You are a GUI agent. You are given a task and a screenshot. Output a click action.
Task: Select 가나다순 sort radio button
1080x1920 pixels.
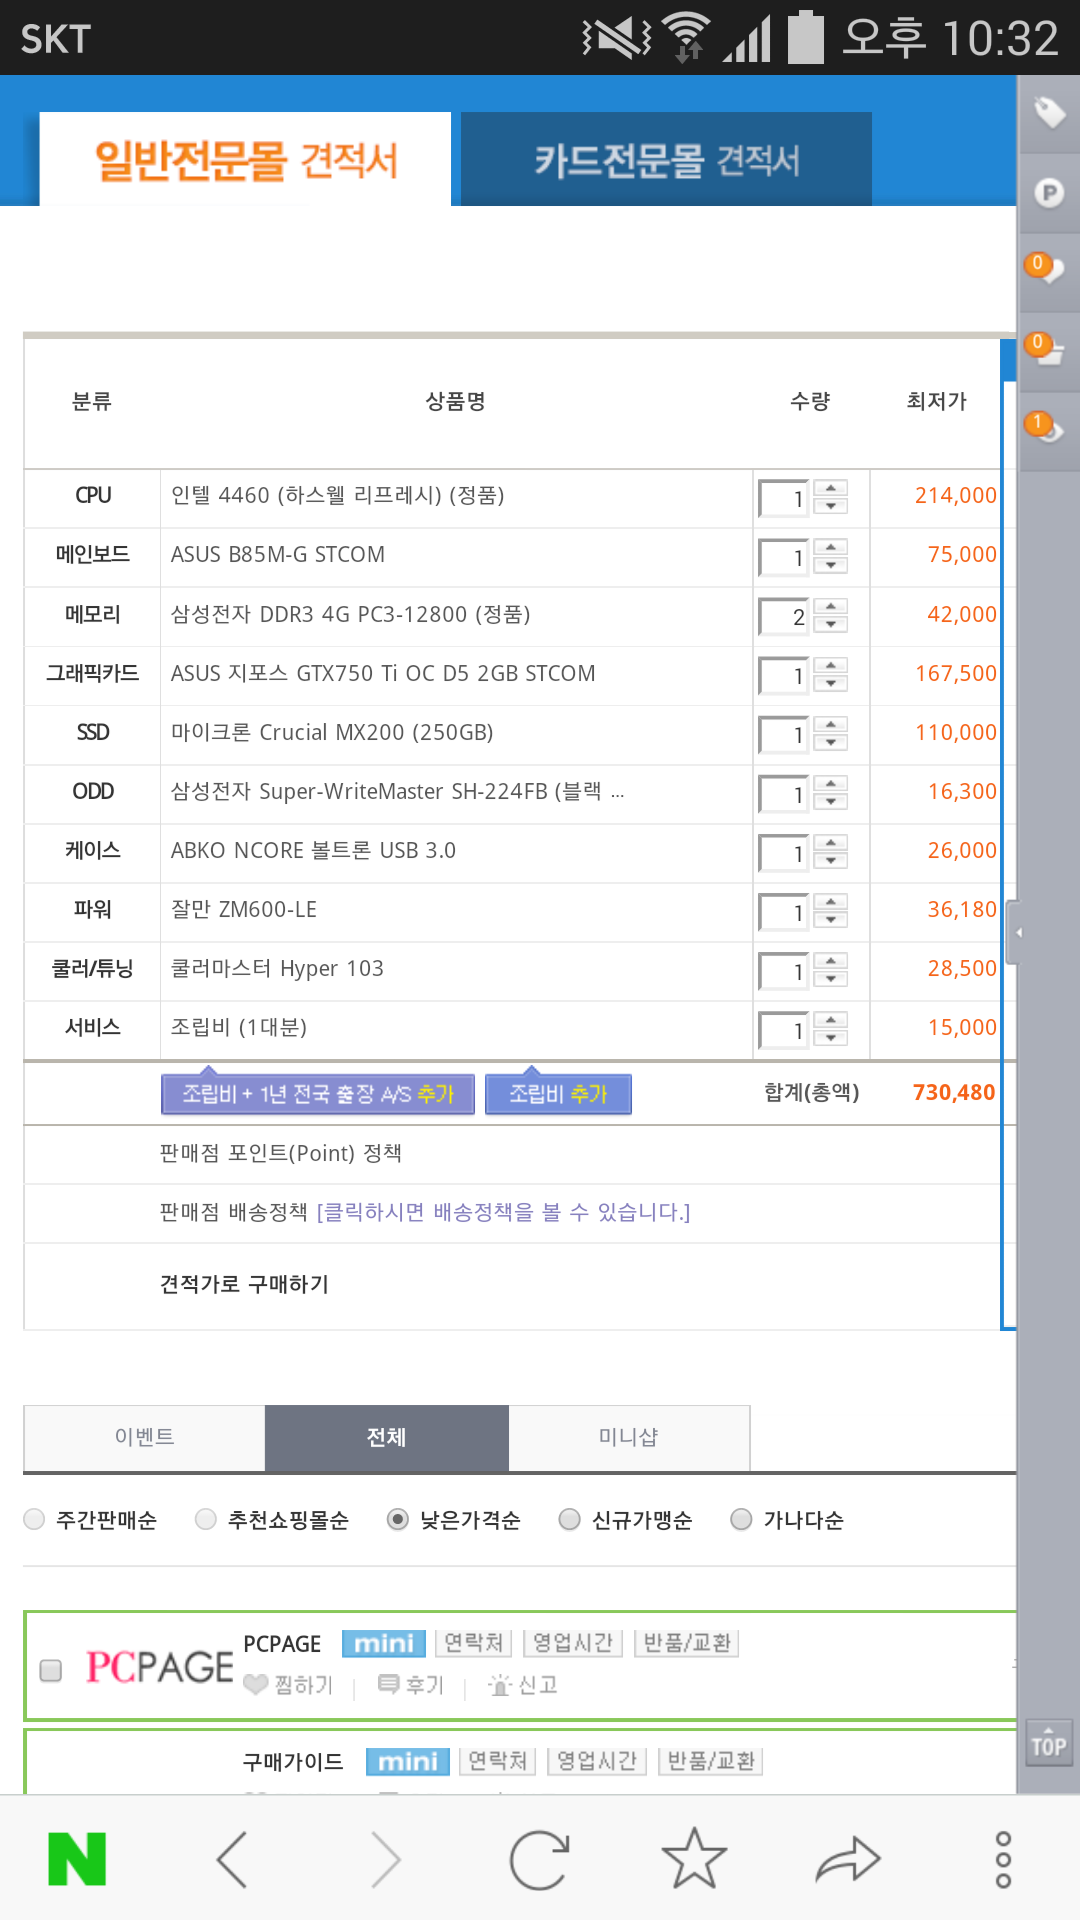pyautogui.click(x=742, y=1519)
